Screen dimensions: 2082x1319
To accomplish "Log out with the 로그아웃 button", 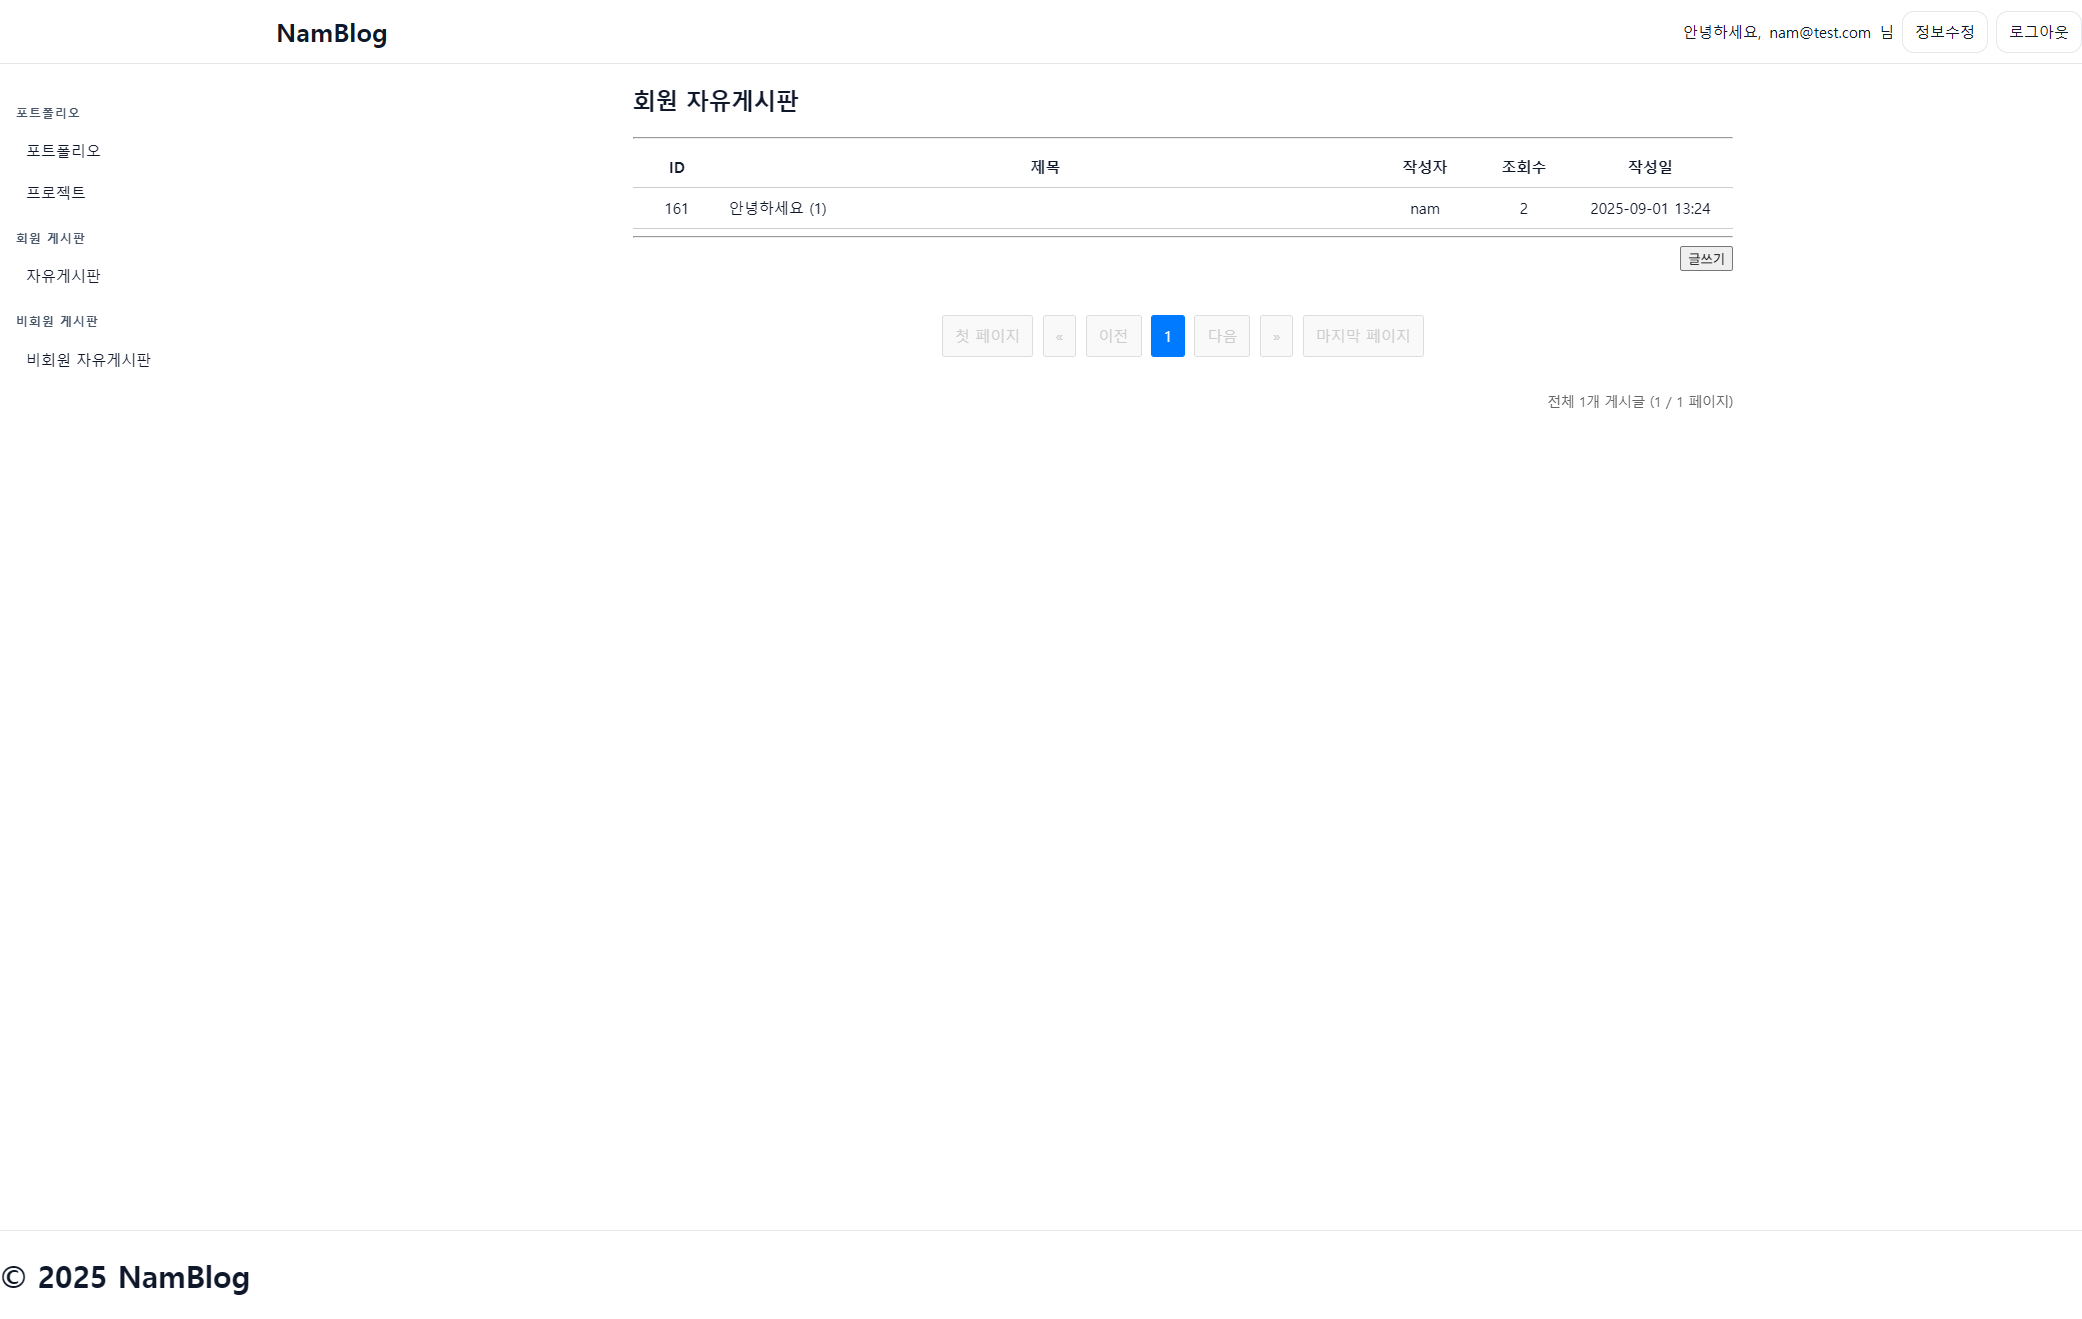I will [x=2037, y=32].
